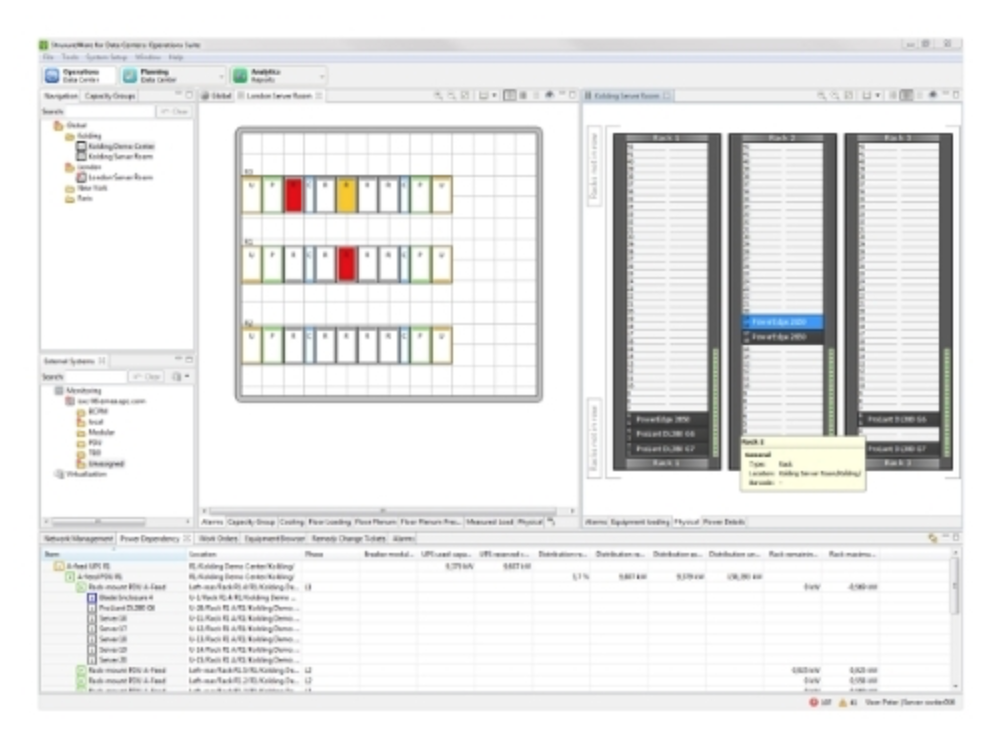
Task: Select London Server Room in navigation tree
Action: pos(115,177)
